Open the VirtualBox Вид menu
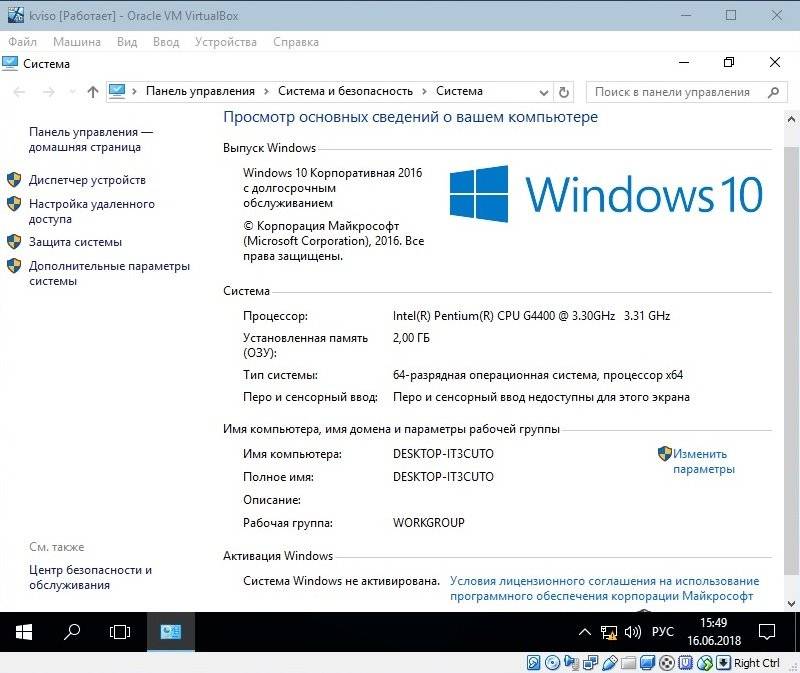The height and width of the screenshot is (673, 800). (127, 42)
